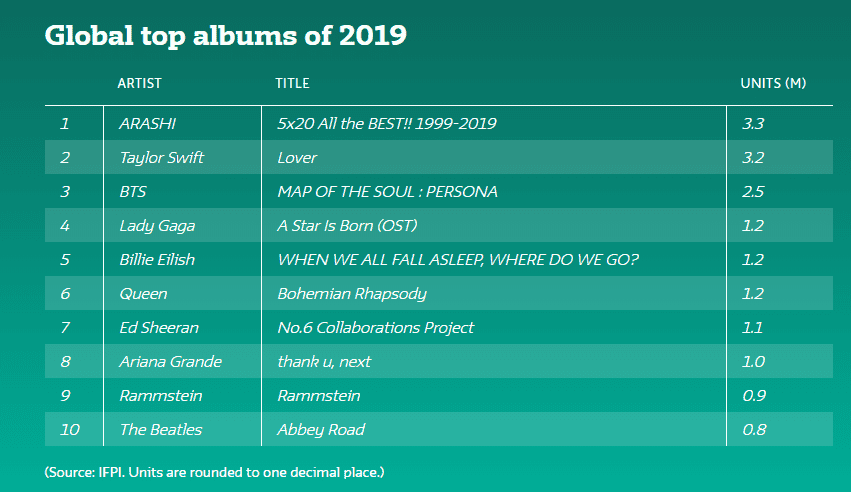Select the BTS artist cell

click(134, 192)
